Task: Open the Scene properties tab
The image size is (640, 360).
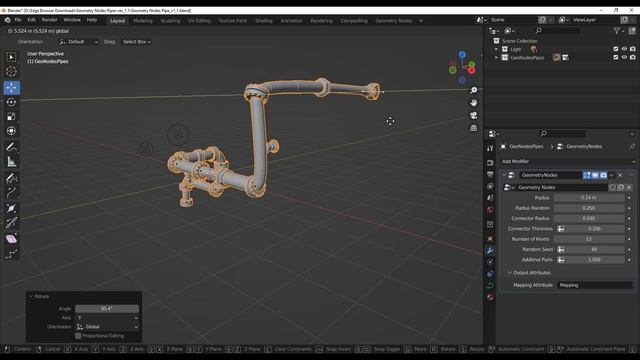Action: coord(490,198)
